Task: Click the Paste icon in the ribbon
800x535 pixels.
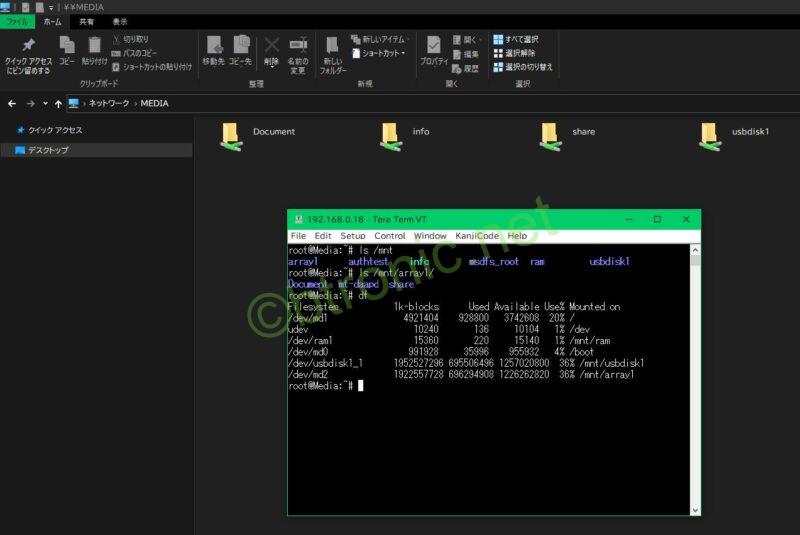Action: 94,46
